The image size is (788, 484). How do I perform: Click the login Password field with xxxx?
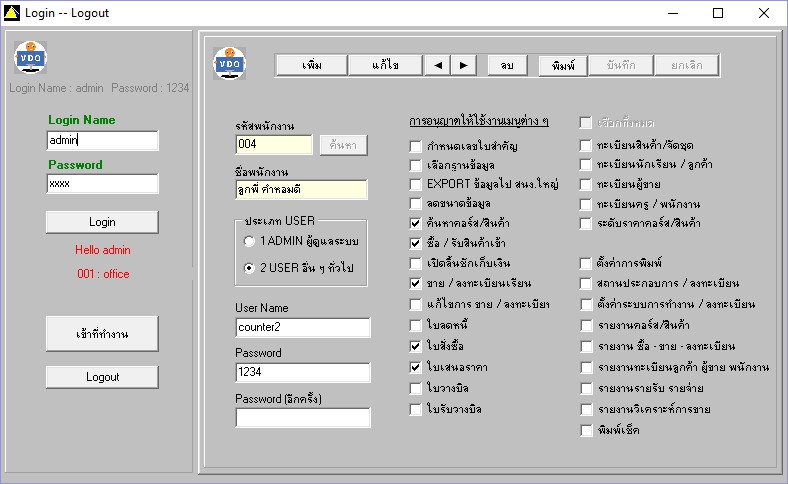point(102,183)
